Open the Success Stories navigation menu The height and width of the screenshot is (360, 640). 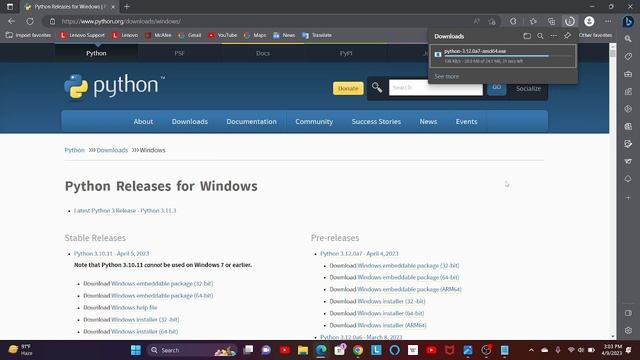376,121
